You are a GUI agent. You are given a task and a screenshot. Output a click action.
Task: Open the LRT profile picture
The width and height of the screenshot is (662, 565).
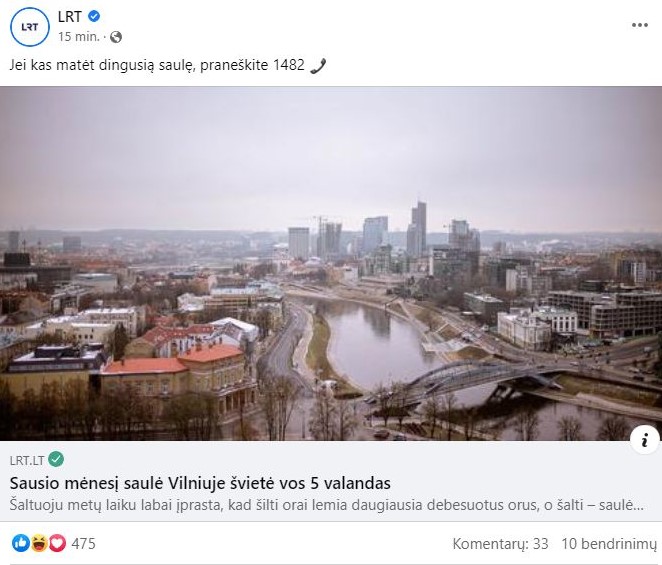coord(30,27)
